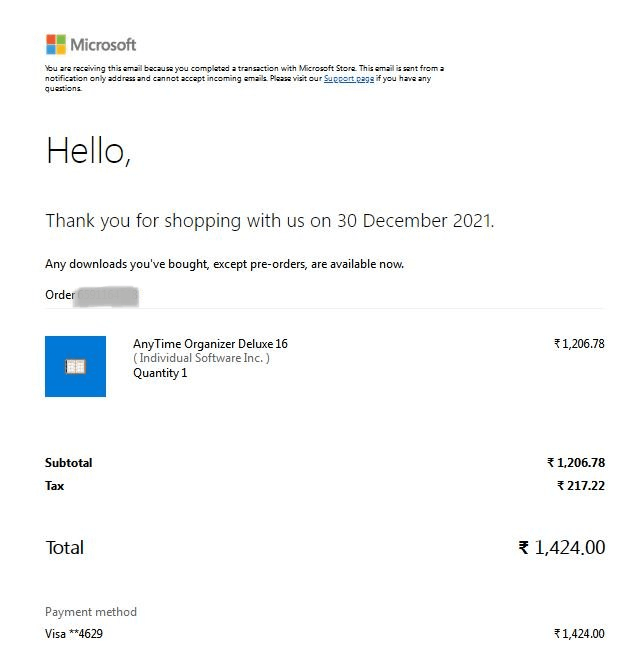Screen dimensions: 628x661
Task: Click the blurred order number
Action: [x=107, y=296]
